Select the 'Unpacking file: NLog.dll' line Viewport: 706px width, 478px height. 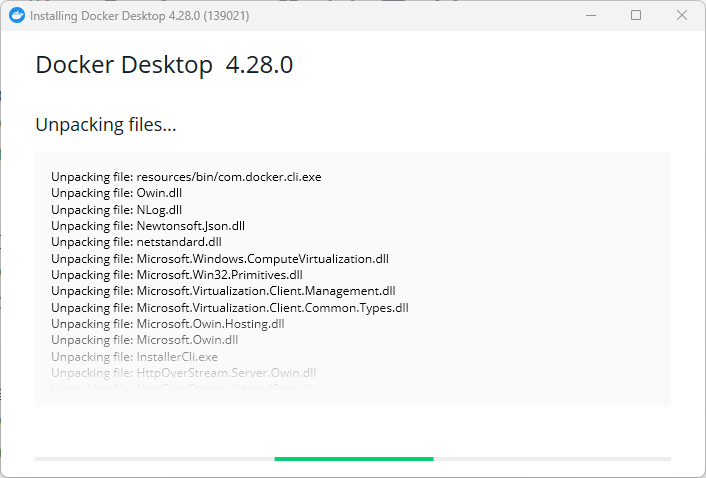tap(116, 210)
